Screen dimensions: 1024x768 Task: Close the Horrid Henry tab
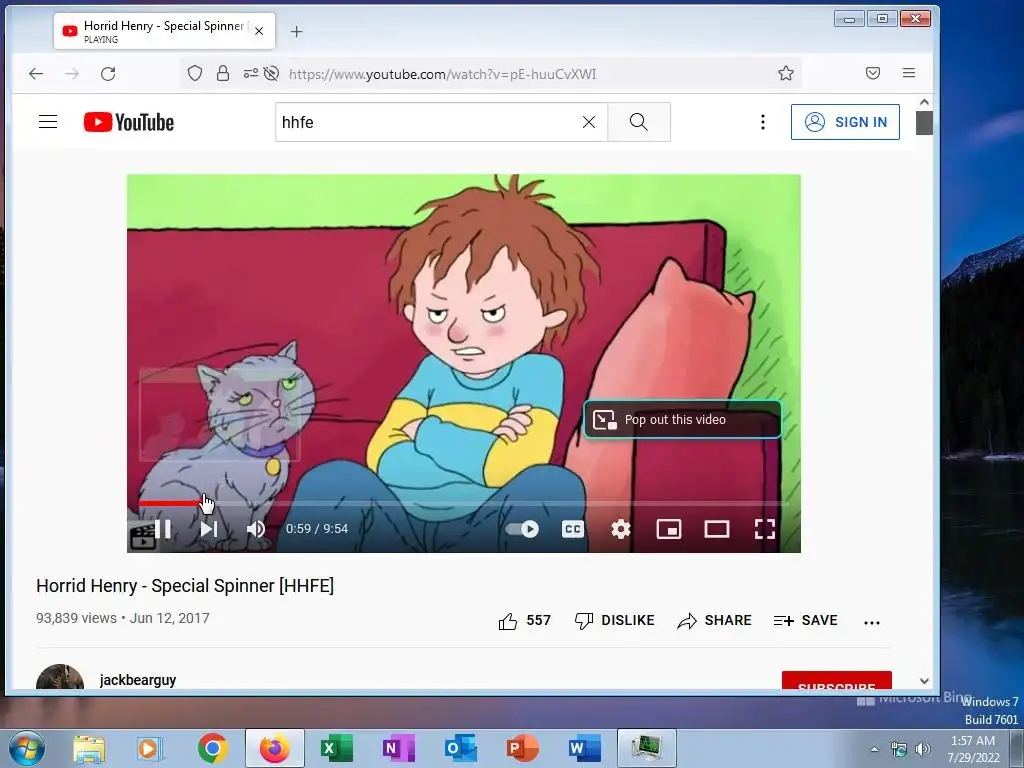[259, 31]
